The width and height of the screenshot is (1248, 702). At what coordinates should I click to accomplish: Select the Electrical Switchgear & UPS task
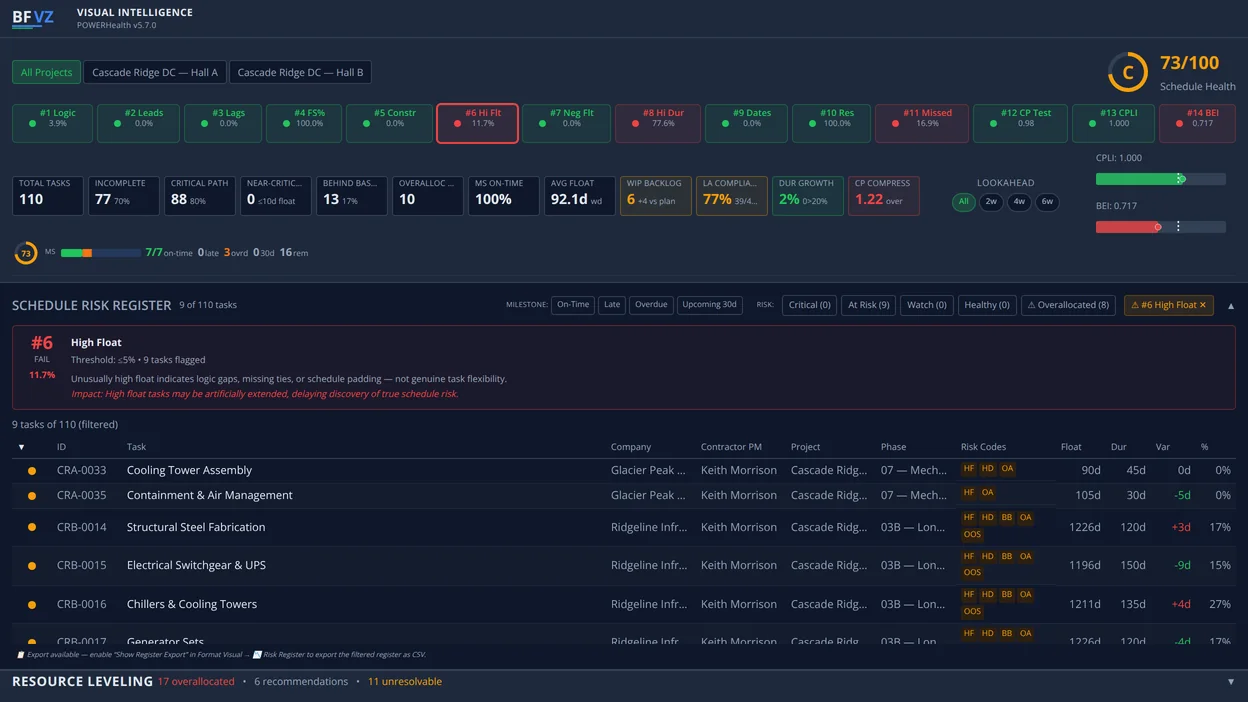(x=196, y=565)
